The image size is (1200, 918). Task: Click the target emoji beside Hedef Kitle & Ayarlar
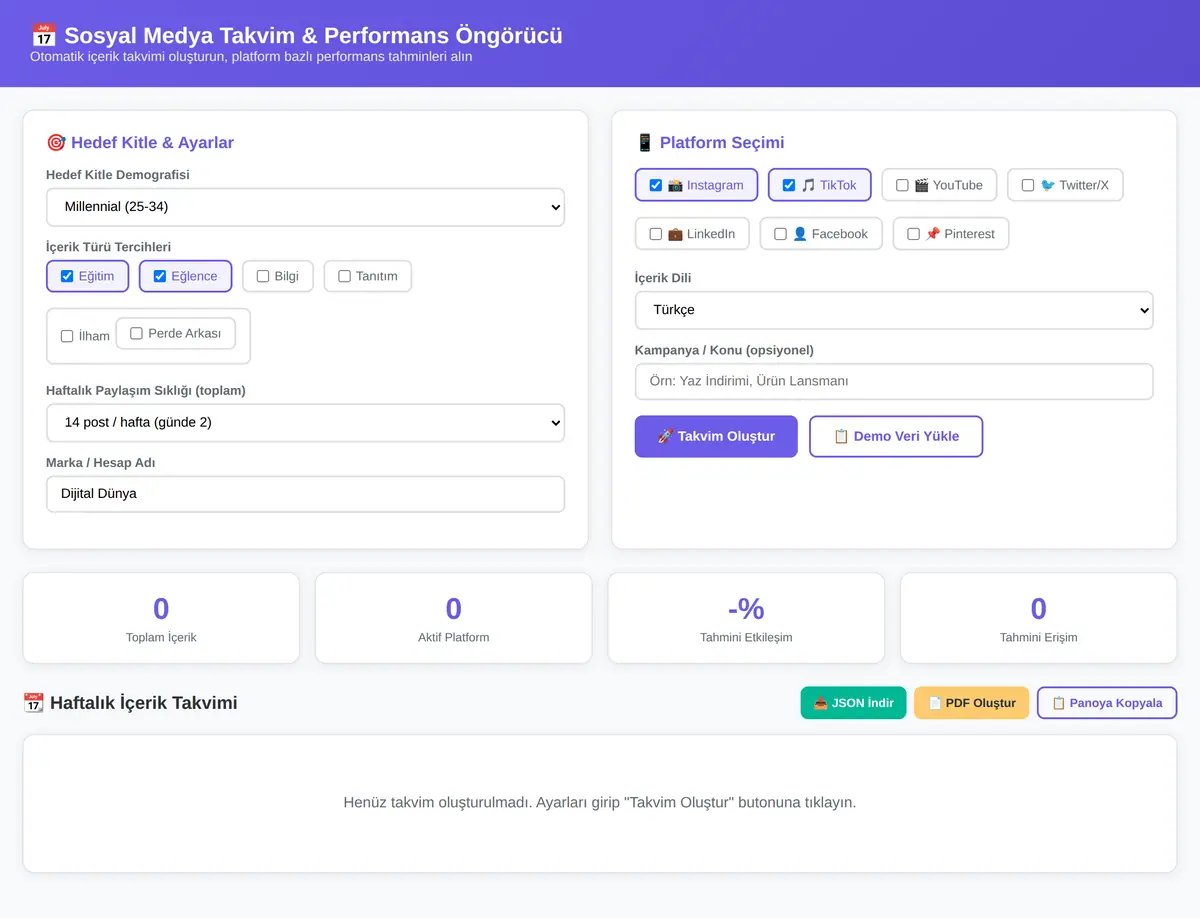click(56, 143)
